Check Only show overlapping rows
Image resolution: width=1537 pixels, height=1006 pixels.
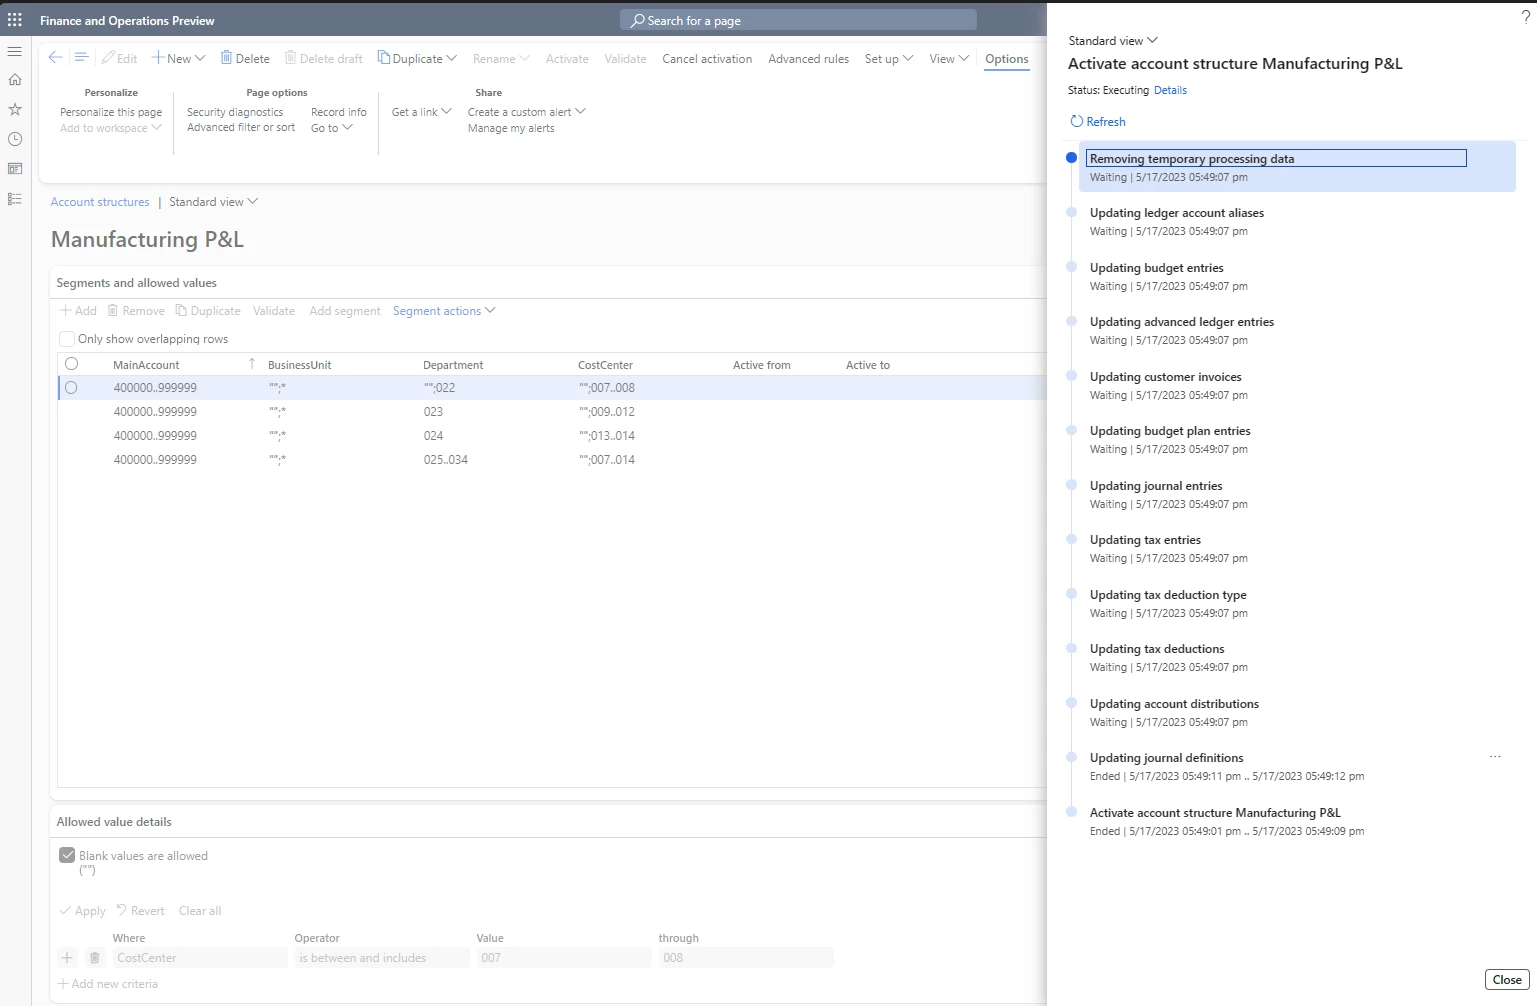[66, 339]
